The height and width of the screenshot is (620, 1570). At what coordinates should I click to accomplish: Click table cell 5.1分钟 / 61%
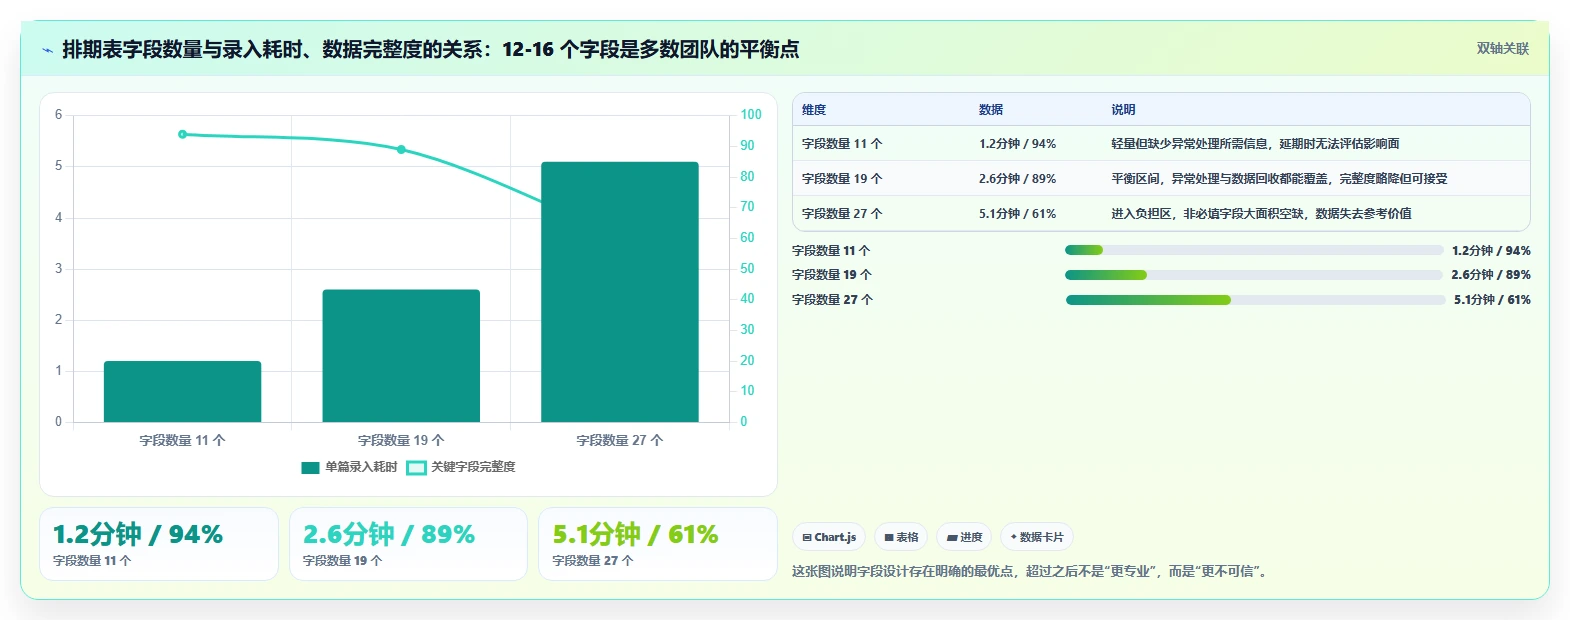(1017, 214)
